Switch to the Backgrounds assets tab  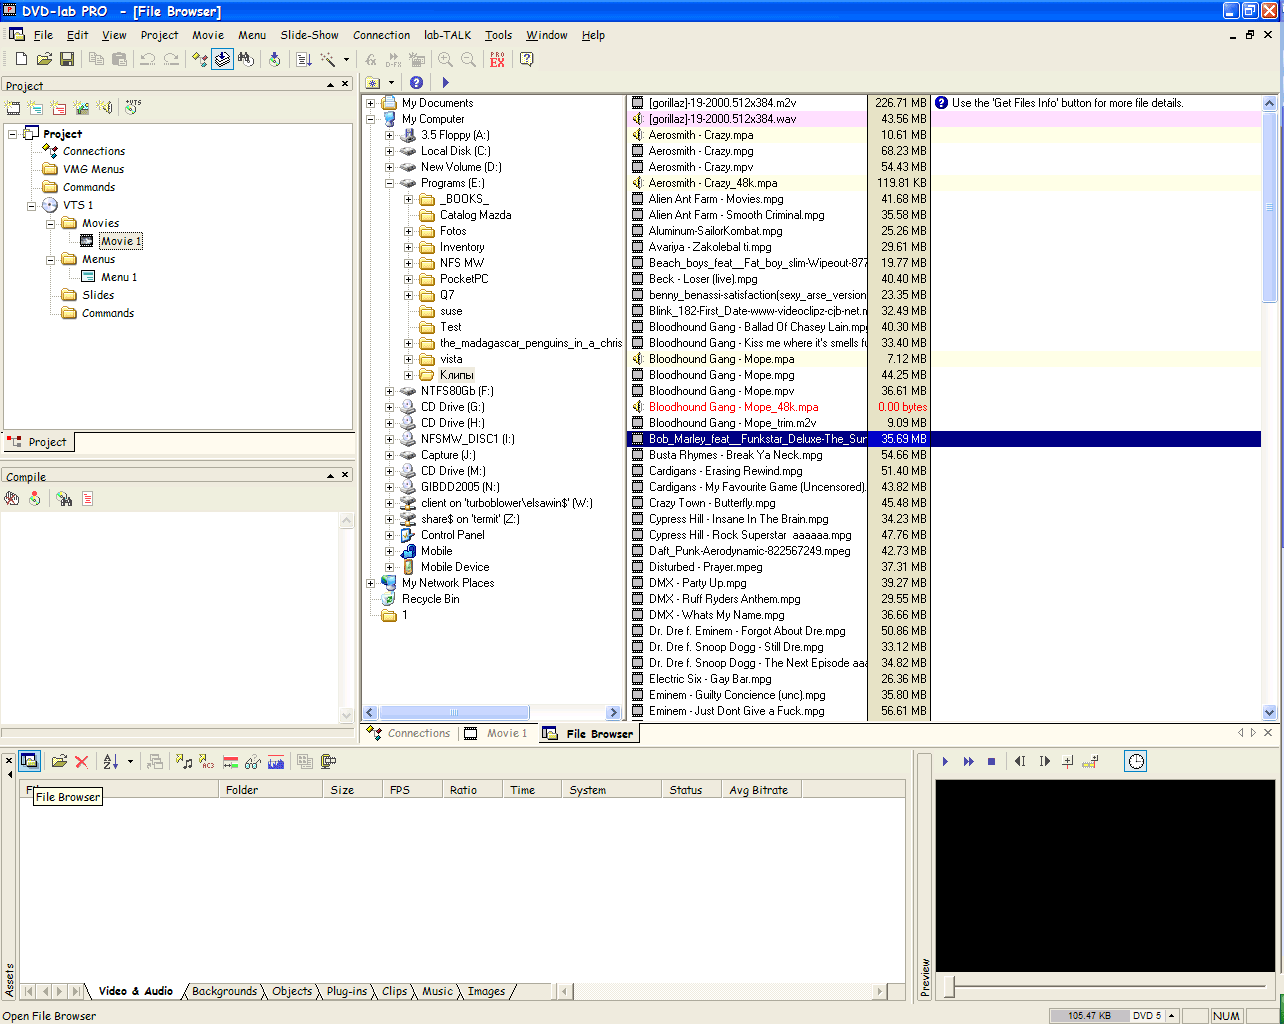pos(224,991)
